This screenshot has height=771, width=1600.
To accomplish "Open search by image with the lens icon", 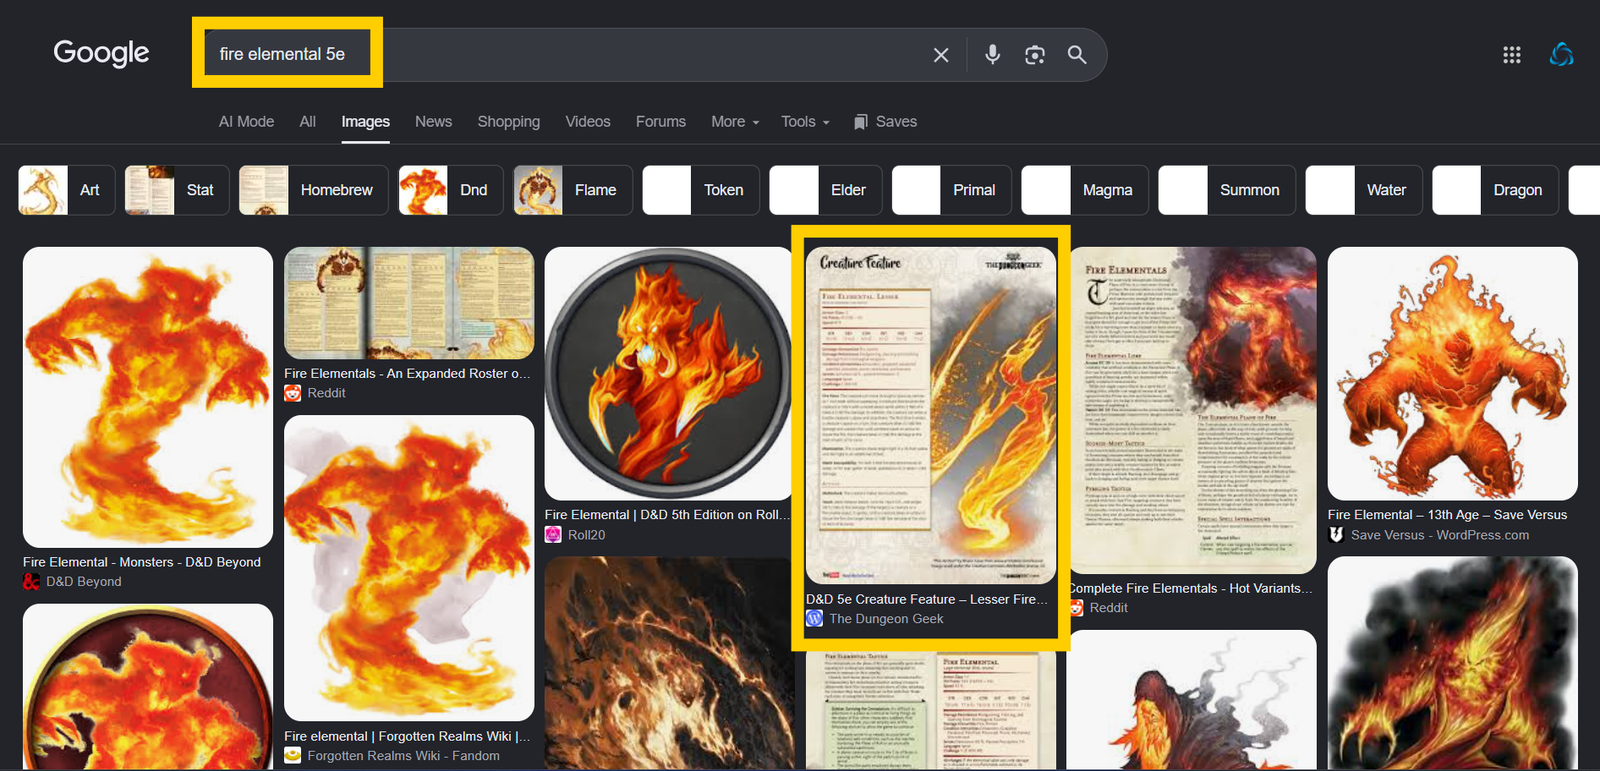I will (x=1035, y=55).
